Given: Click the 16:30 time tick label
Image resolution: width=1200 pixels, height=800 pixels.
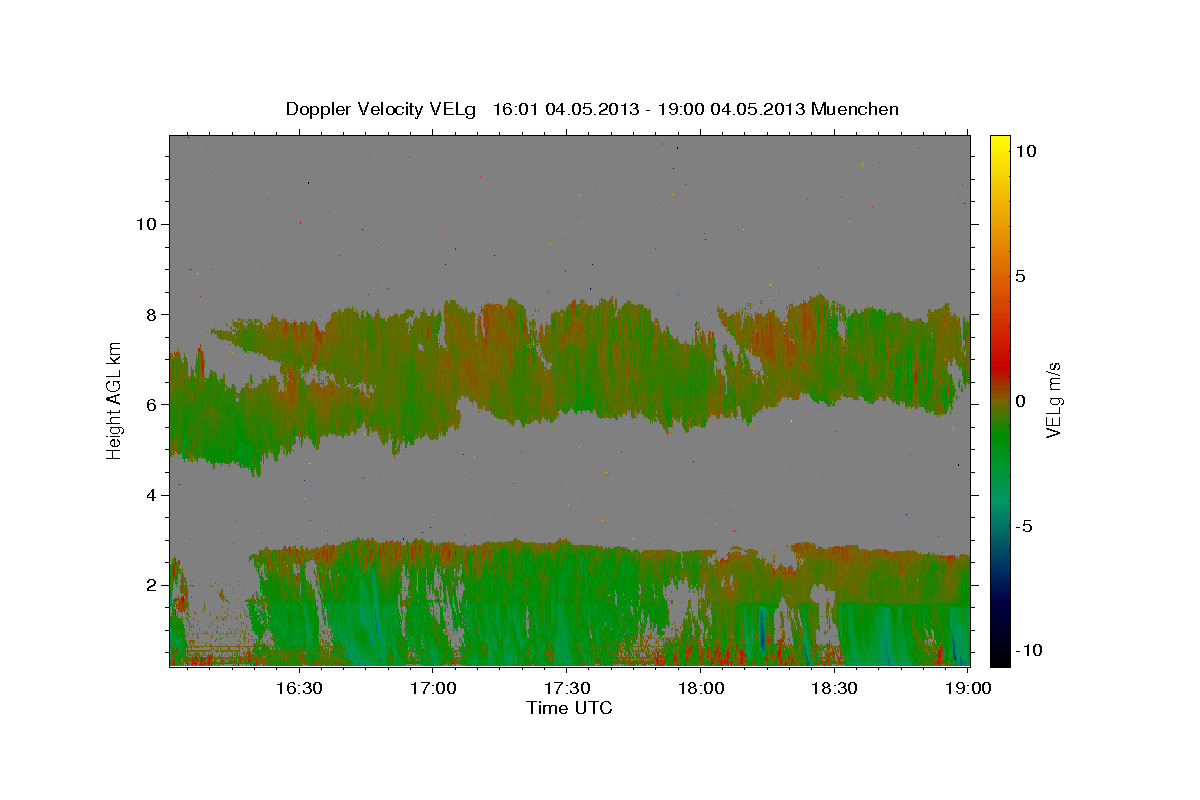Looking at the screenshot, I should [299, 689].
